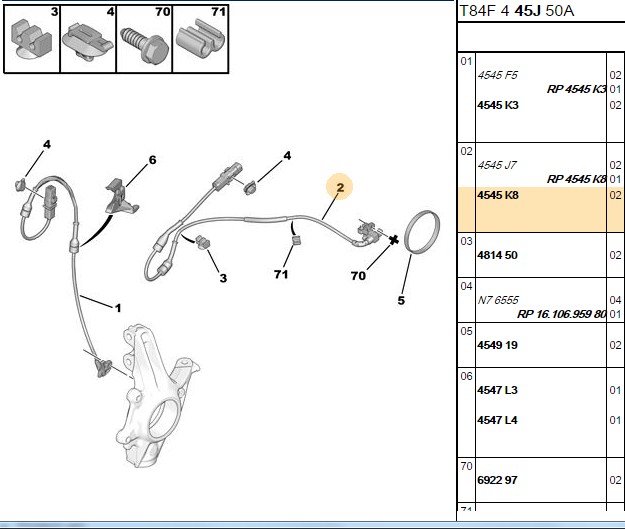The image size is (625, 529).
Task: Click row index 01 in parts table
Action: tap(466, 61)
